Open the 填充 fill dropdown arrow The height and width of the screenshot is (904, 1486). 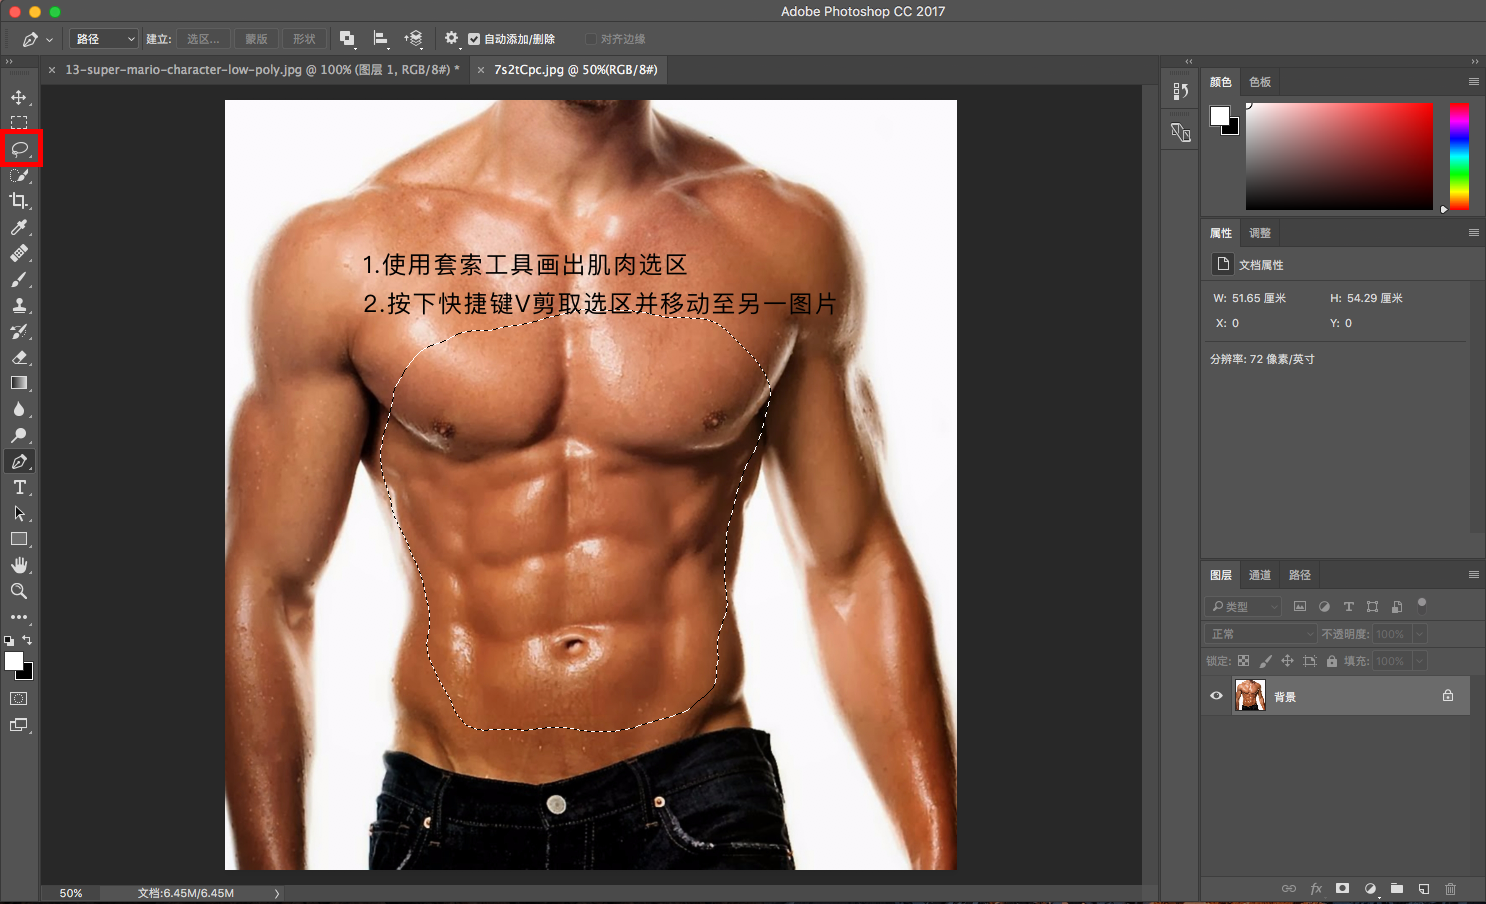1419,661
